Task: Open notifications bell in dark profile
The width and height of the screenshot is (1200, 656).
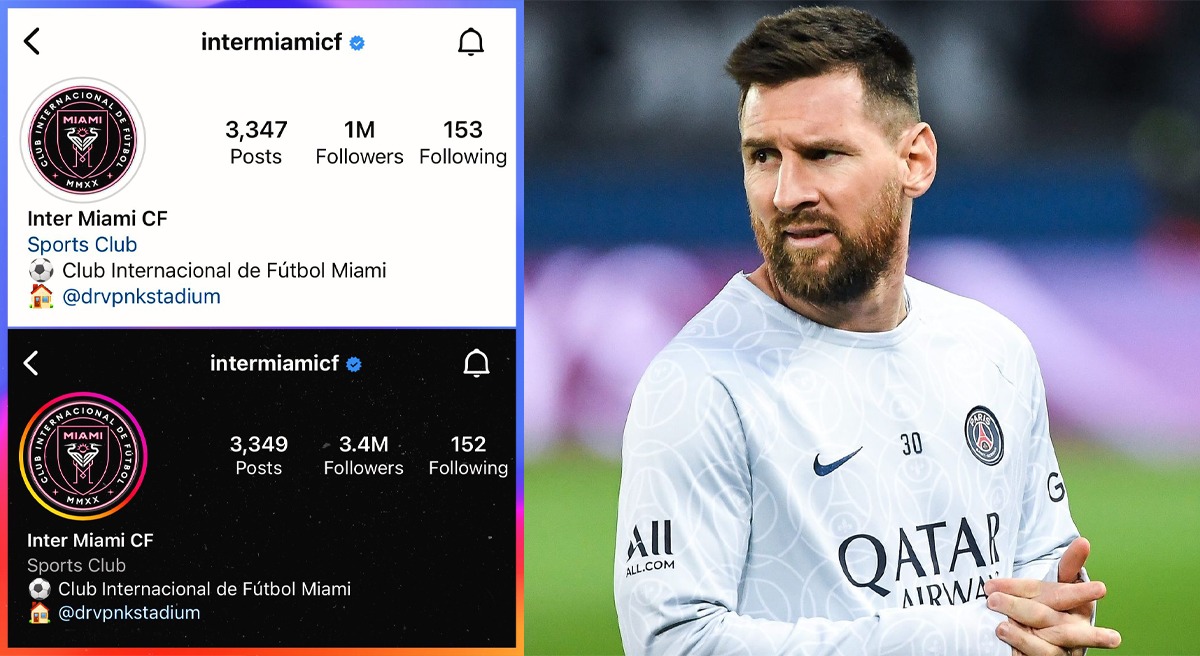Action: 477,364
